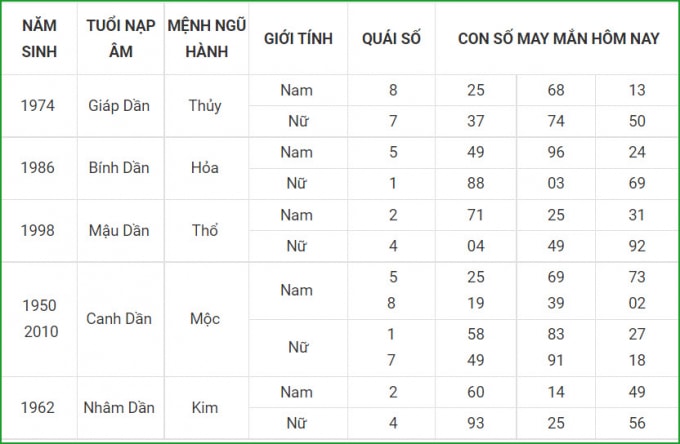Image resolution: width=680 pixels, height=444 pixels.
Task: Select the GIỚI TÍNH column header
Action: click(x=298, y=39)
